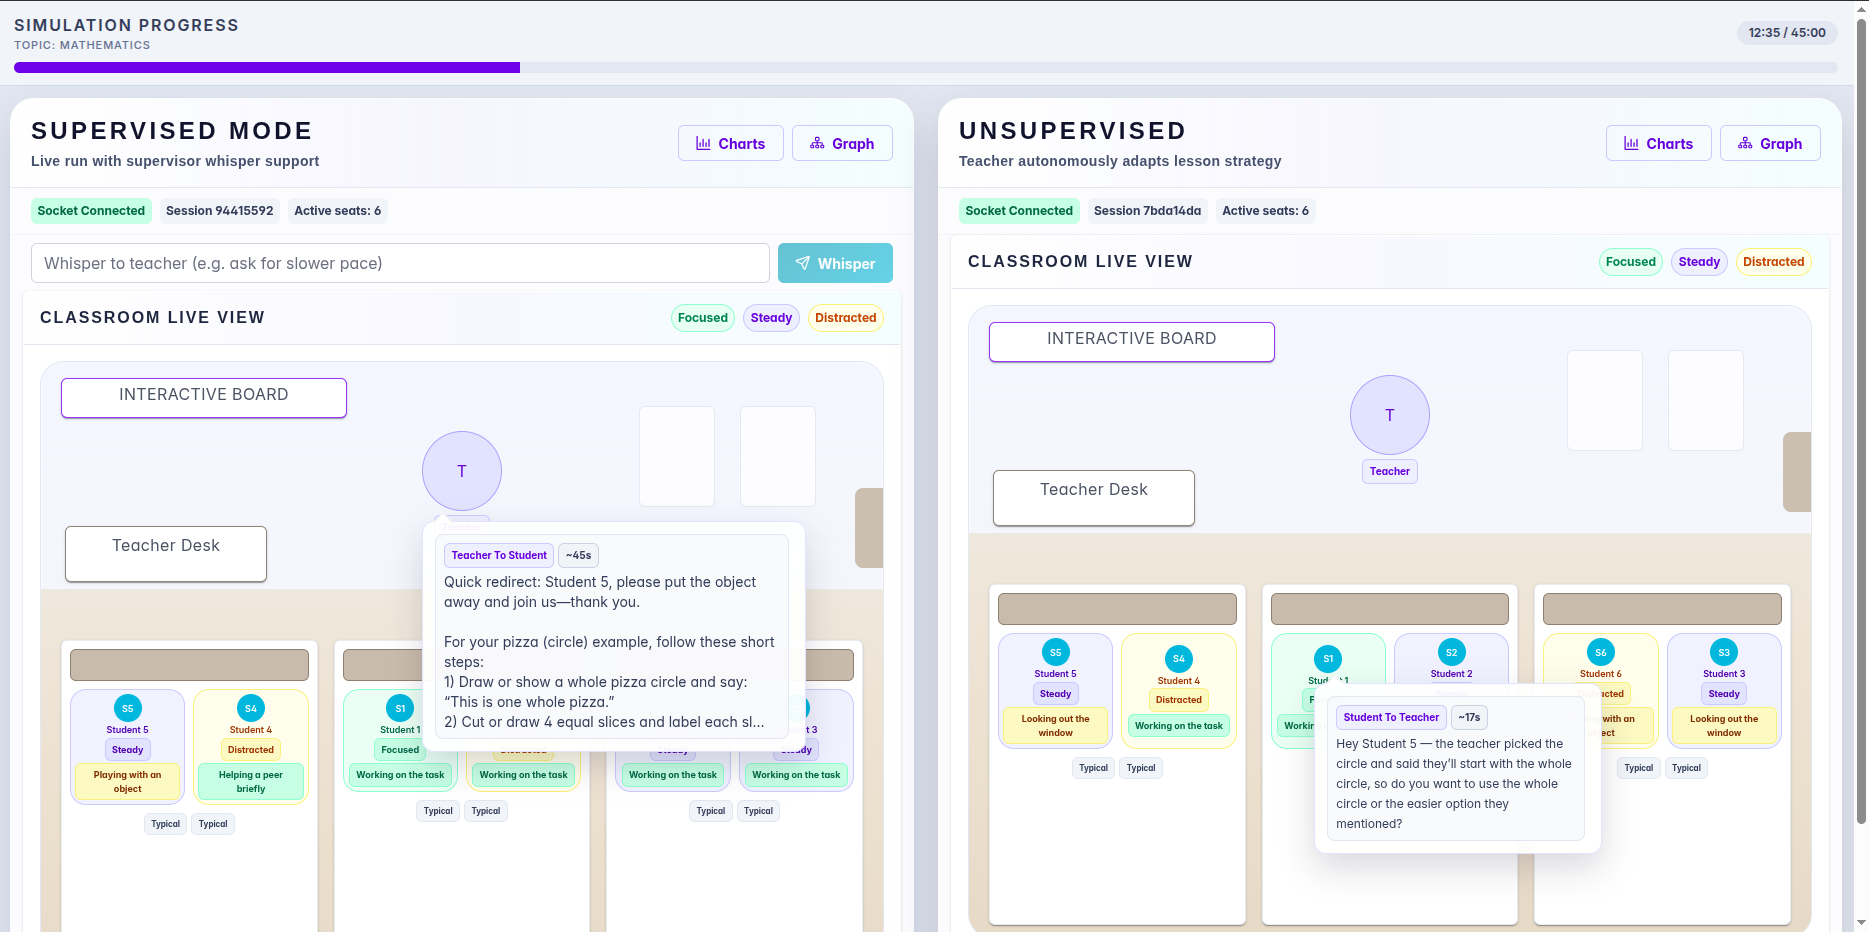1869x932 pixels.
Task: Click Student 3 Steady status in unsupervised view
Action: pos(1724,694)
